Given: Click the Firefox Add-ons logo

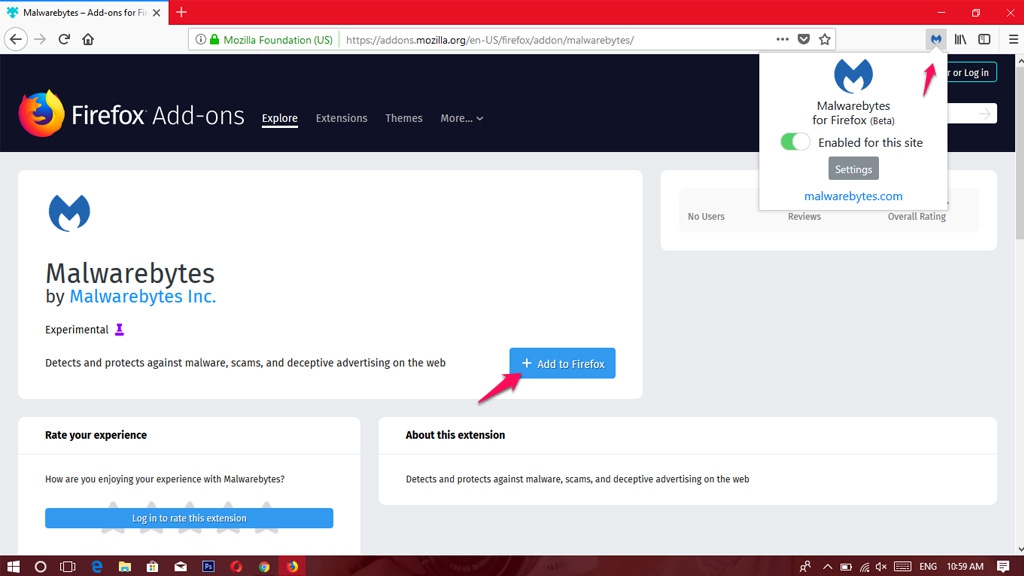Looking at the screenshot, I should coord(131,115).
